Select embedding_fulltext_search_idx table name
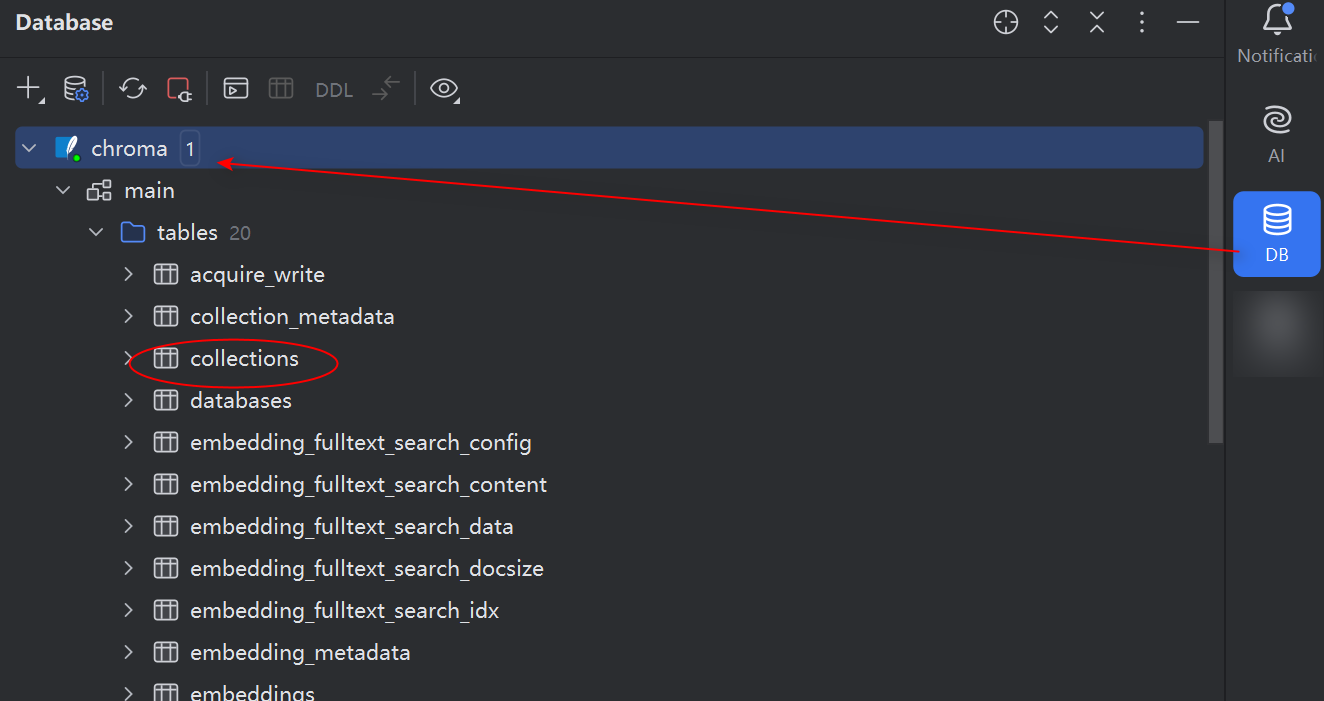The height and width of the screenshot is (701, 1324). pos(344,610)
